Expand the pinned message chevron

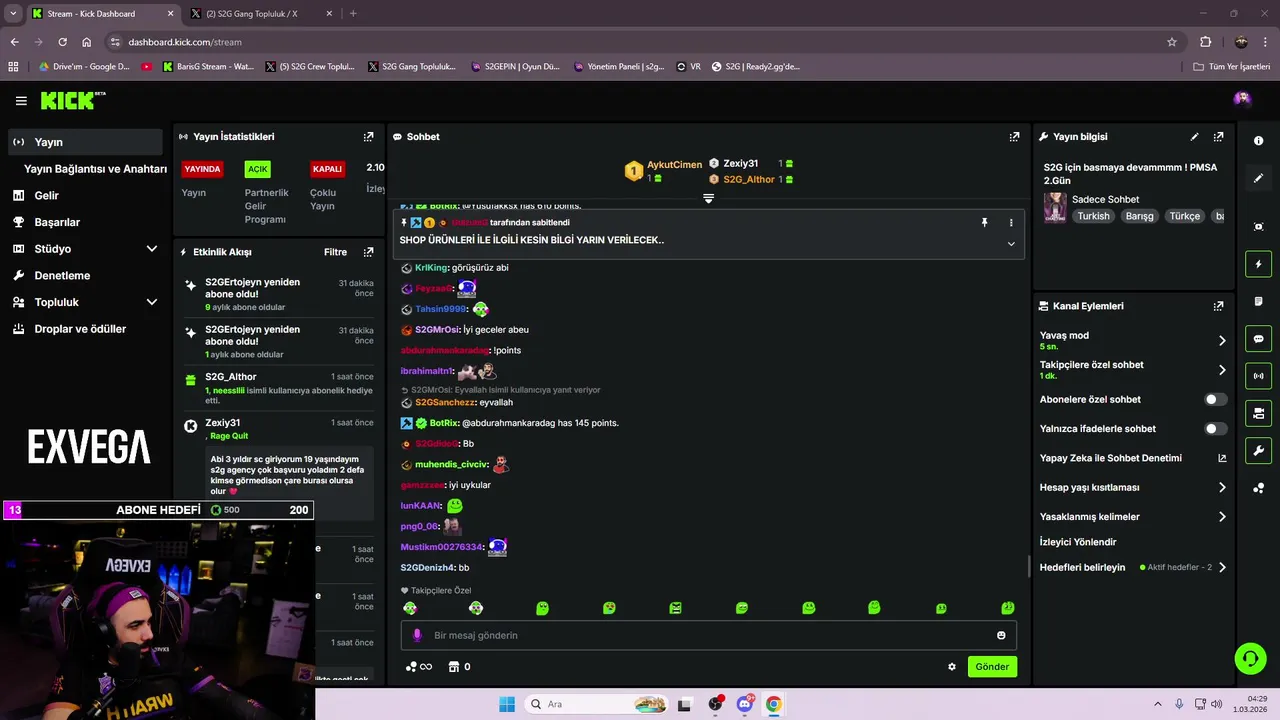point(1011,243)
